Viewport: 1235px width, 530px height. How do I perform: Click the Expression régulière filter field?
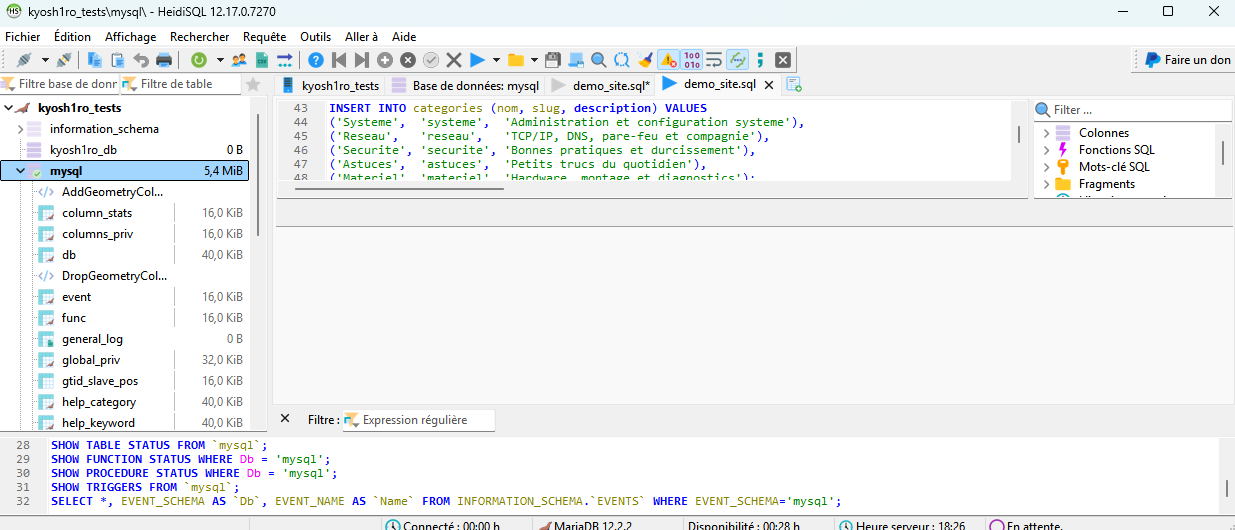[x=418, y=420]
